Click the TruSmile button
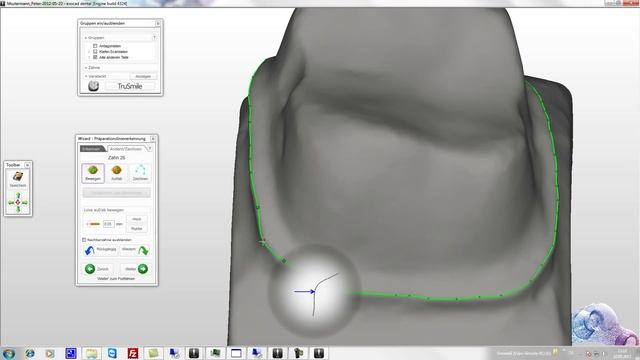This screenshot has height=360, width=640. click(130, 86)
